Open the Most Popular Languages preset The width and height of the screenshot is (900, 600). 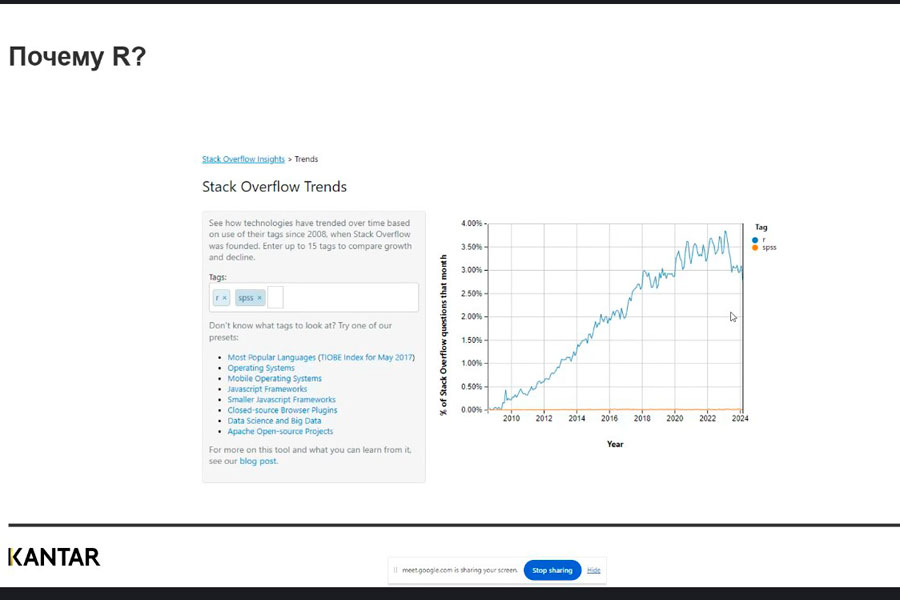(x=271, y=357)
